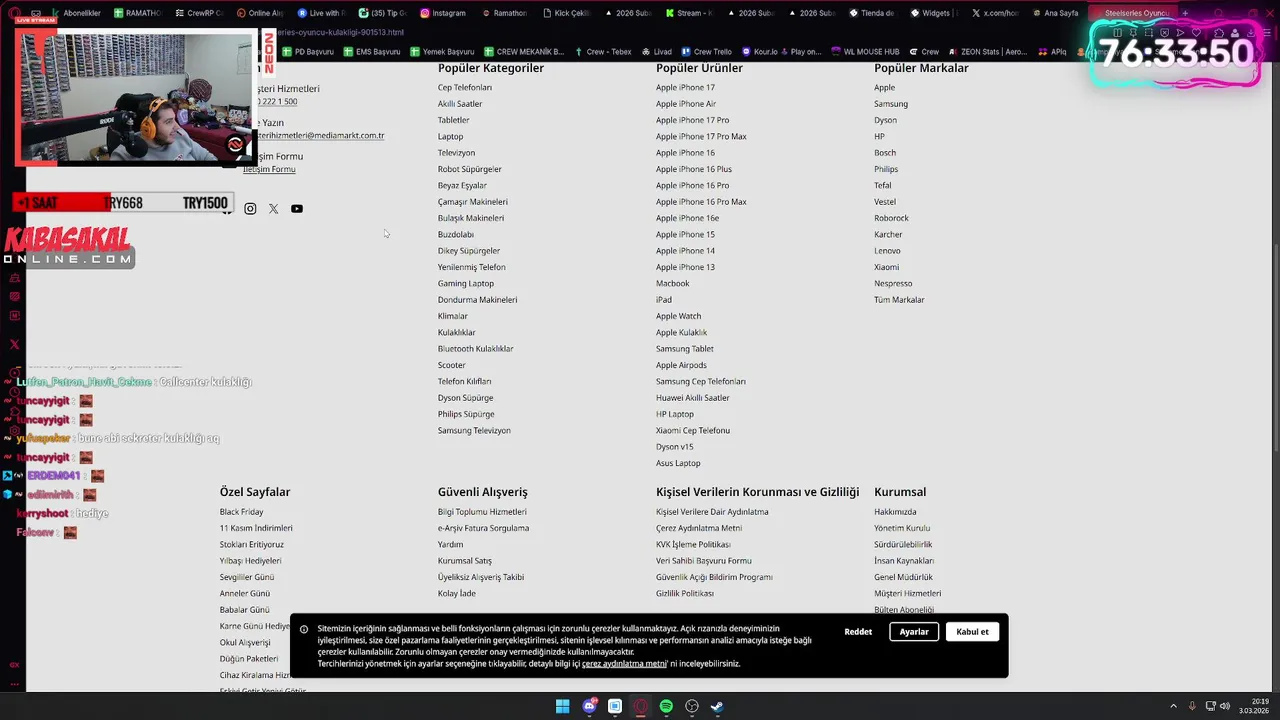Open OBS Studio from the taskbar
Viewport: 1280px width, 720px height.
click(692, 706)
